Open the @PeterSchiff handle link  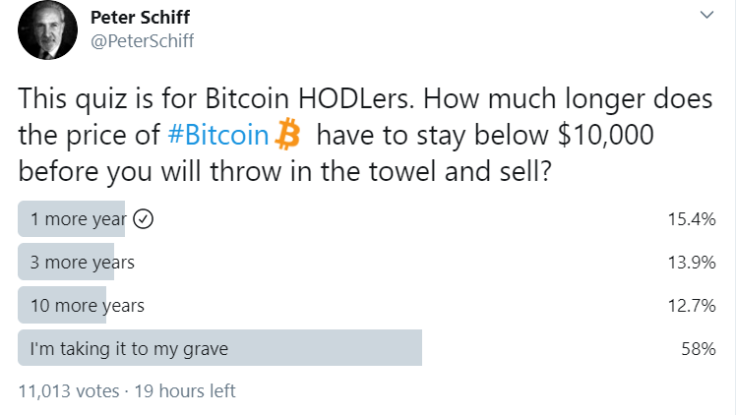(x=142, y=41)
